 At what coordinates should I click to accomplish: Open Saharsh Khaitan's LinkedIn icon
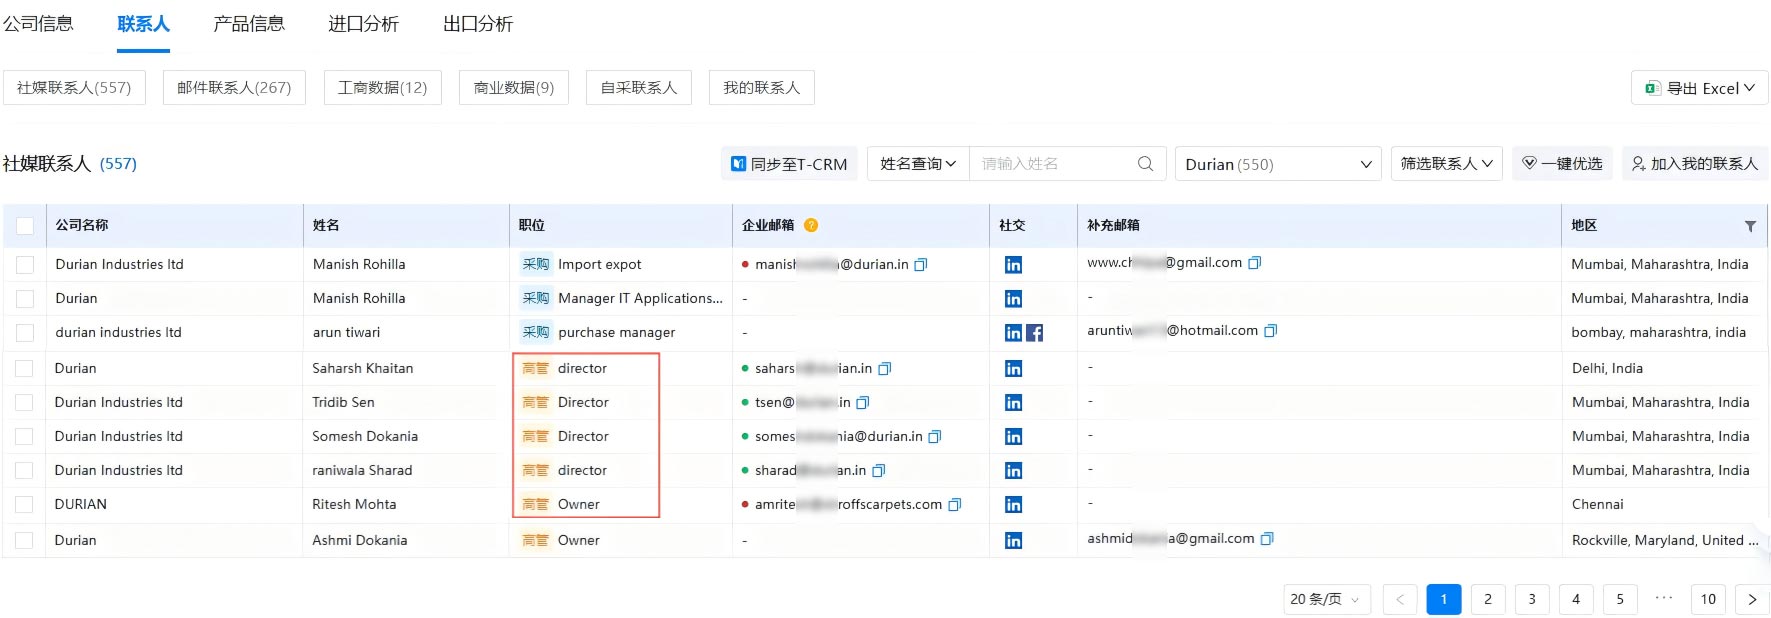pos(1013,369)
